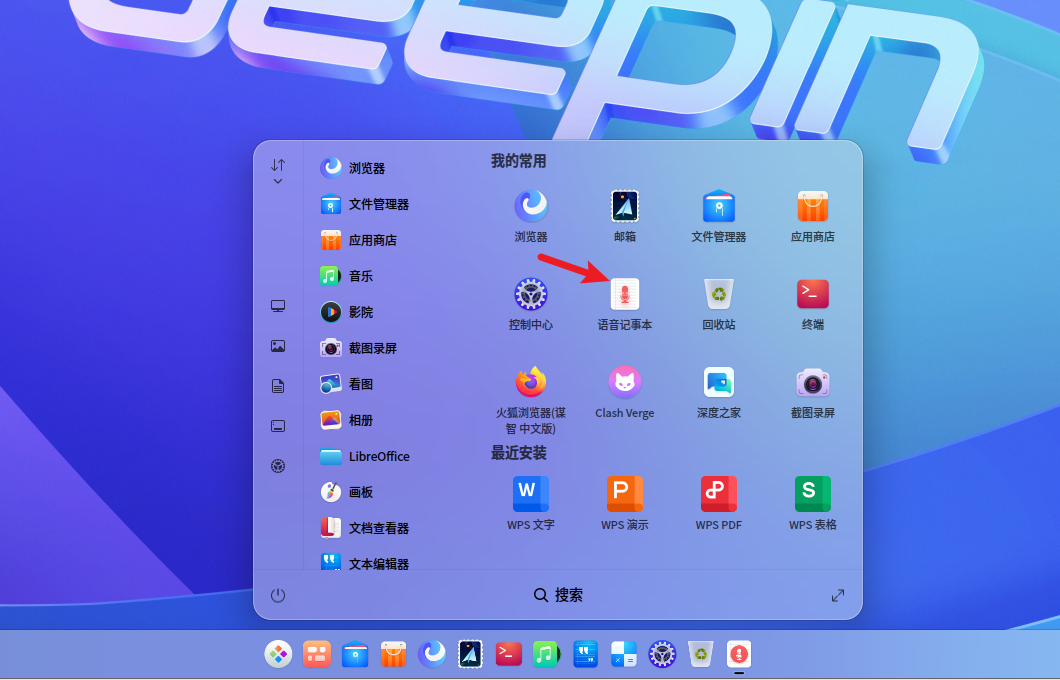Open pictures folder from launcher sidebar
Image resolution: width=1060 pixels, height=680 pixels.
click(278, 346)
